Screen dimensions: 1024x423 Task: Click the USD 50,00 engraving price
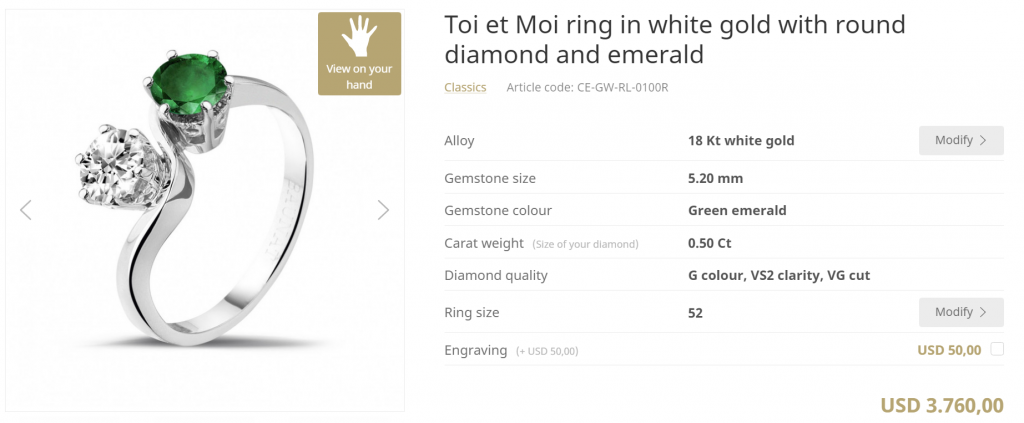(949, 350)
